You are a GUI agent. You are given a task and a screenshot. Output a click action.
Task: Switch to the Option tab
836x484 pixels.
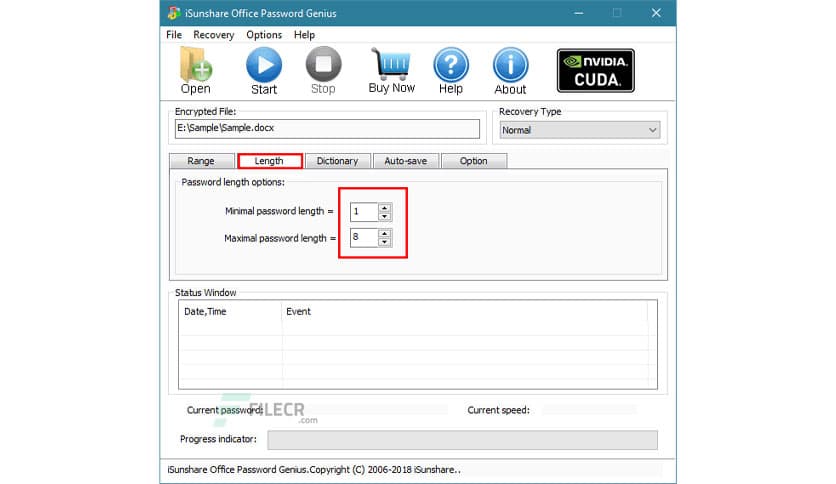pos(473,161)
